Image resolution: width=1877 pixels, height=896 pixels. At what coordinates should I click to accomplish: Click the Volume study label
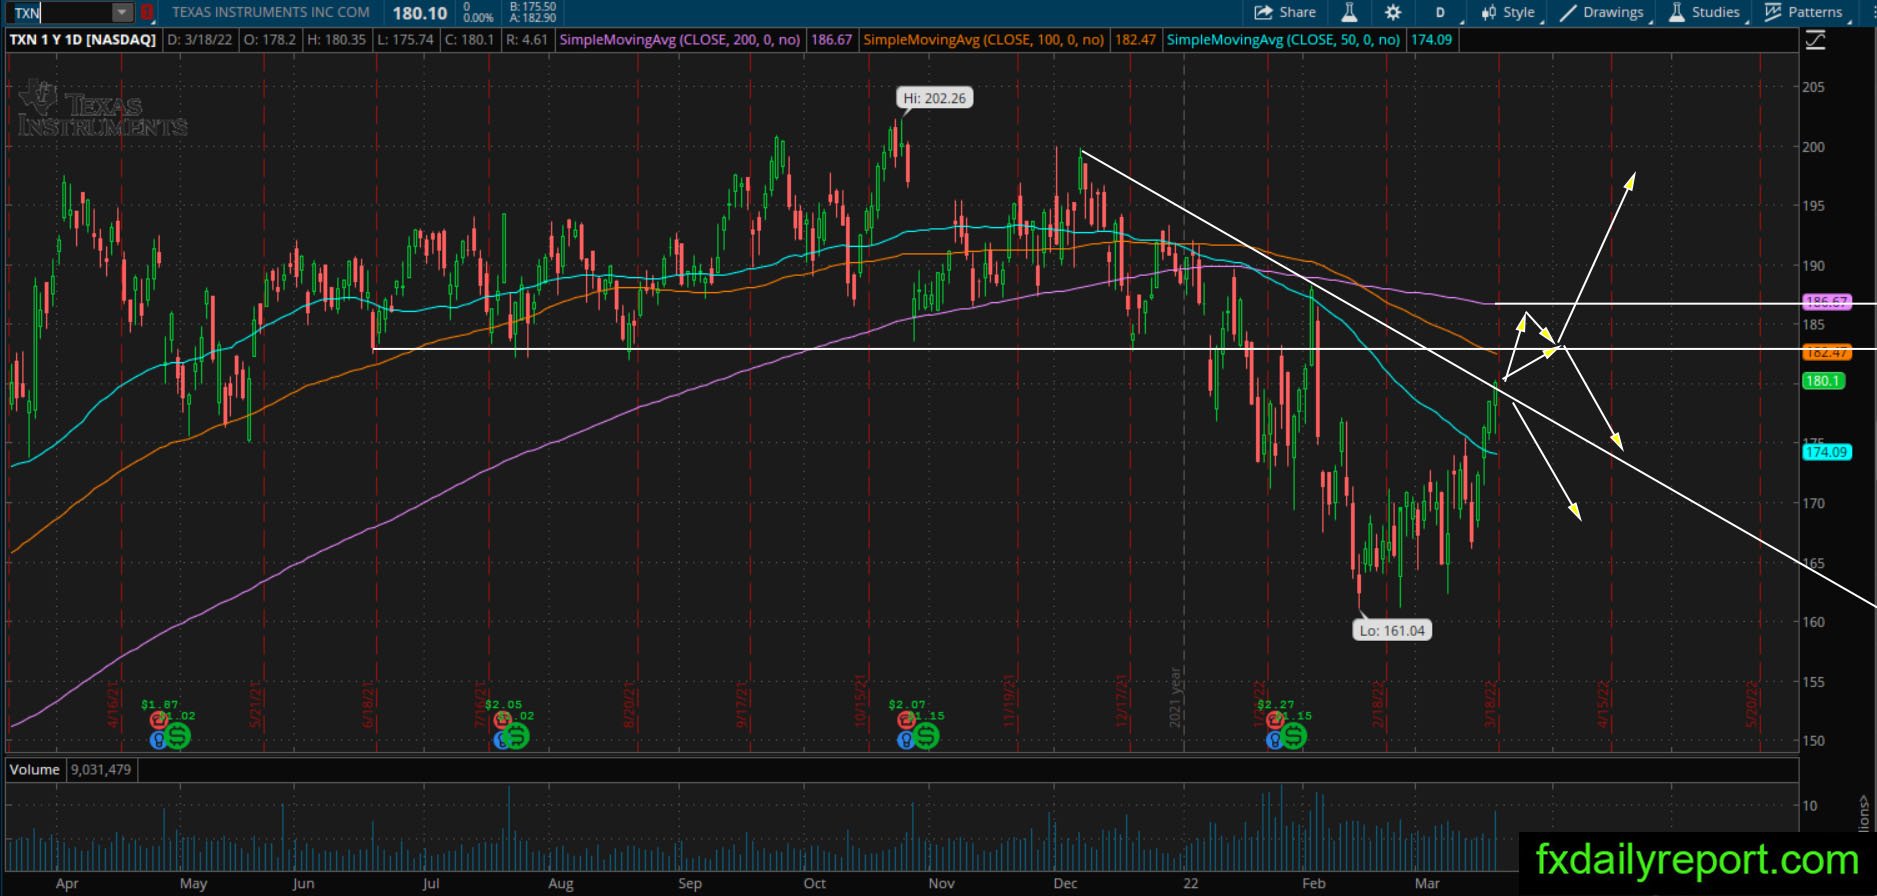click(35, 770)
